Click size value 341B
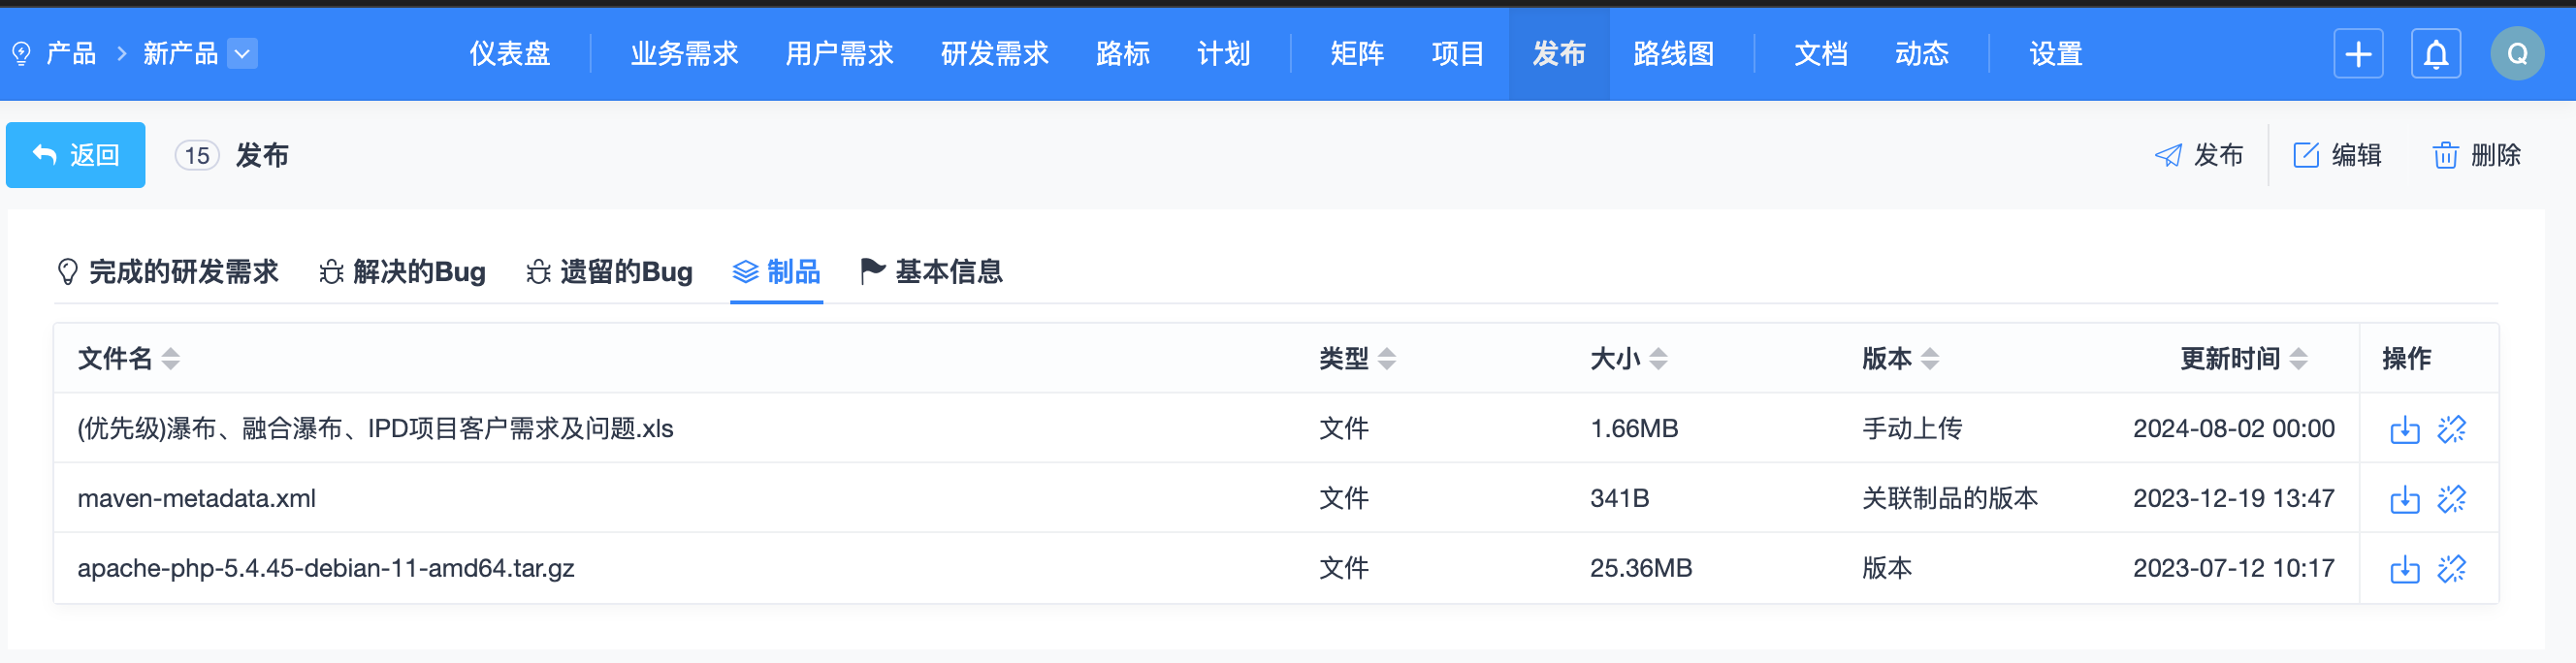The image size is (2576, 663). pos(1619,499)
